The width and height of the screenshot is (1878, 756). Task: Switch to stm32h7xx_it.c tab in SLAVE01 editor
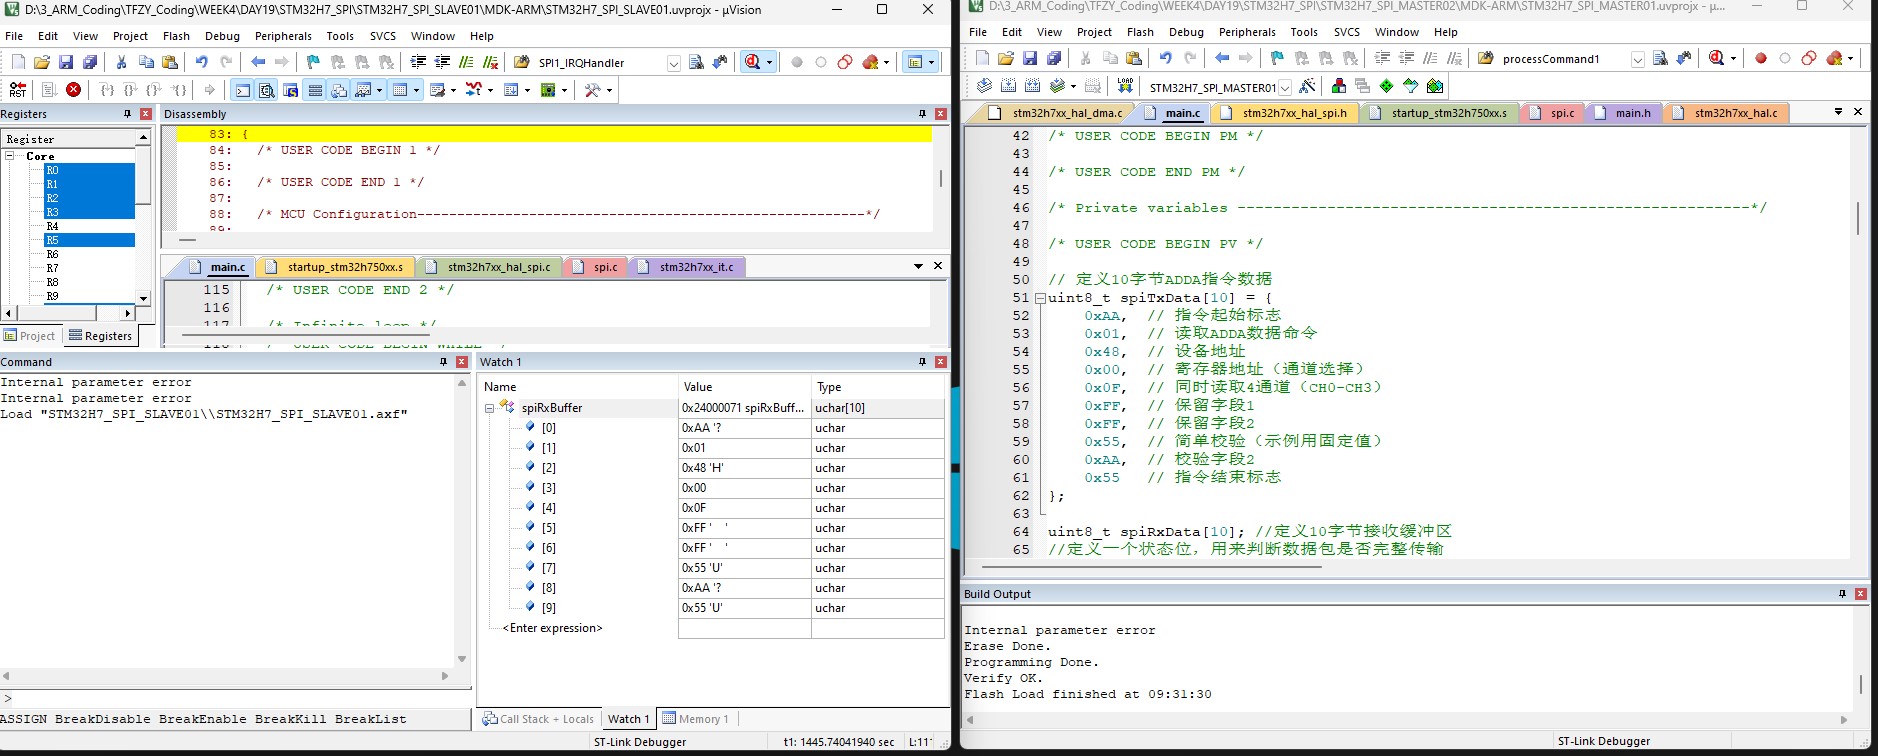pyautogui.click(x=688, y=267)
